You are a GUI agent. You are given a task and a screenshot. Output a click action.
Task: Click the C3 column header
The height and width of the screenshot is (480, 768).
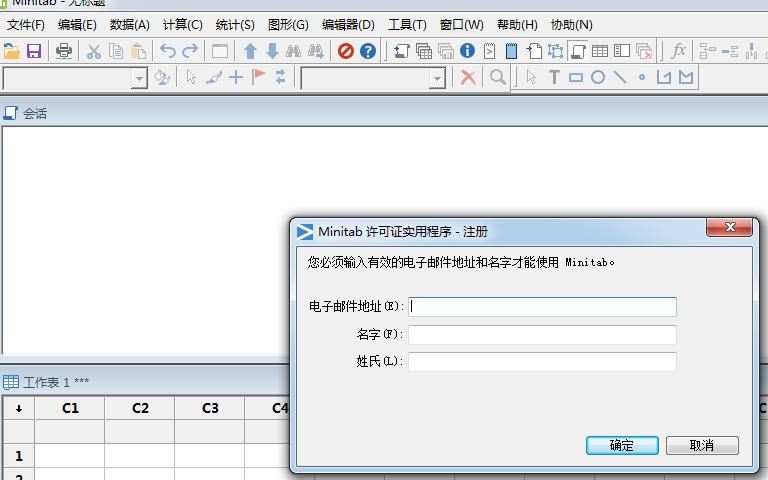(210, 408)
